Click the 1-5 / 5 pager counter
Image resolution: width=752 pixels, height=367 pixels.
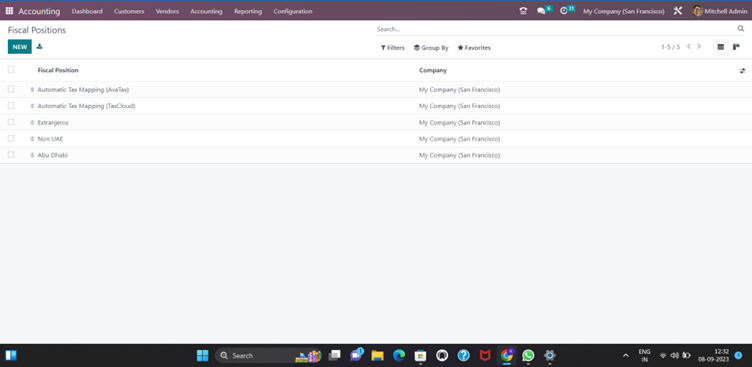pos(670,47)
